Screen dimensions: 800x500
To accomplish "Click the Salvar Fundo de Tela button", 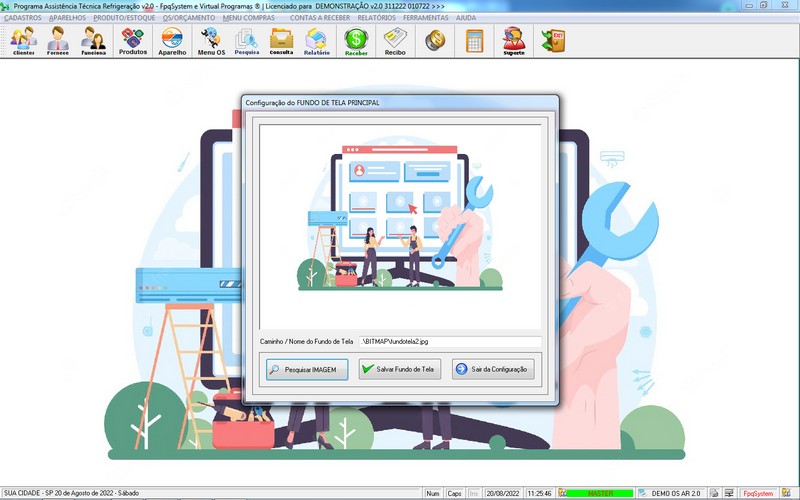I will 400,369.
